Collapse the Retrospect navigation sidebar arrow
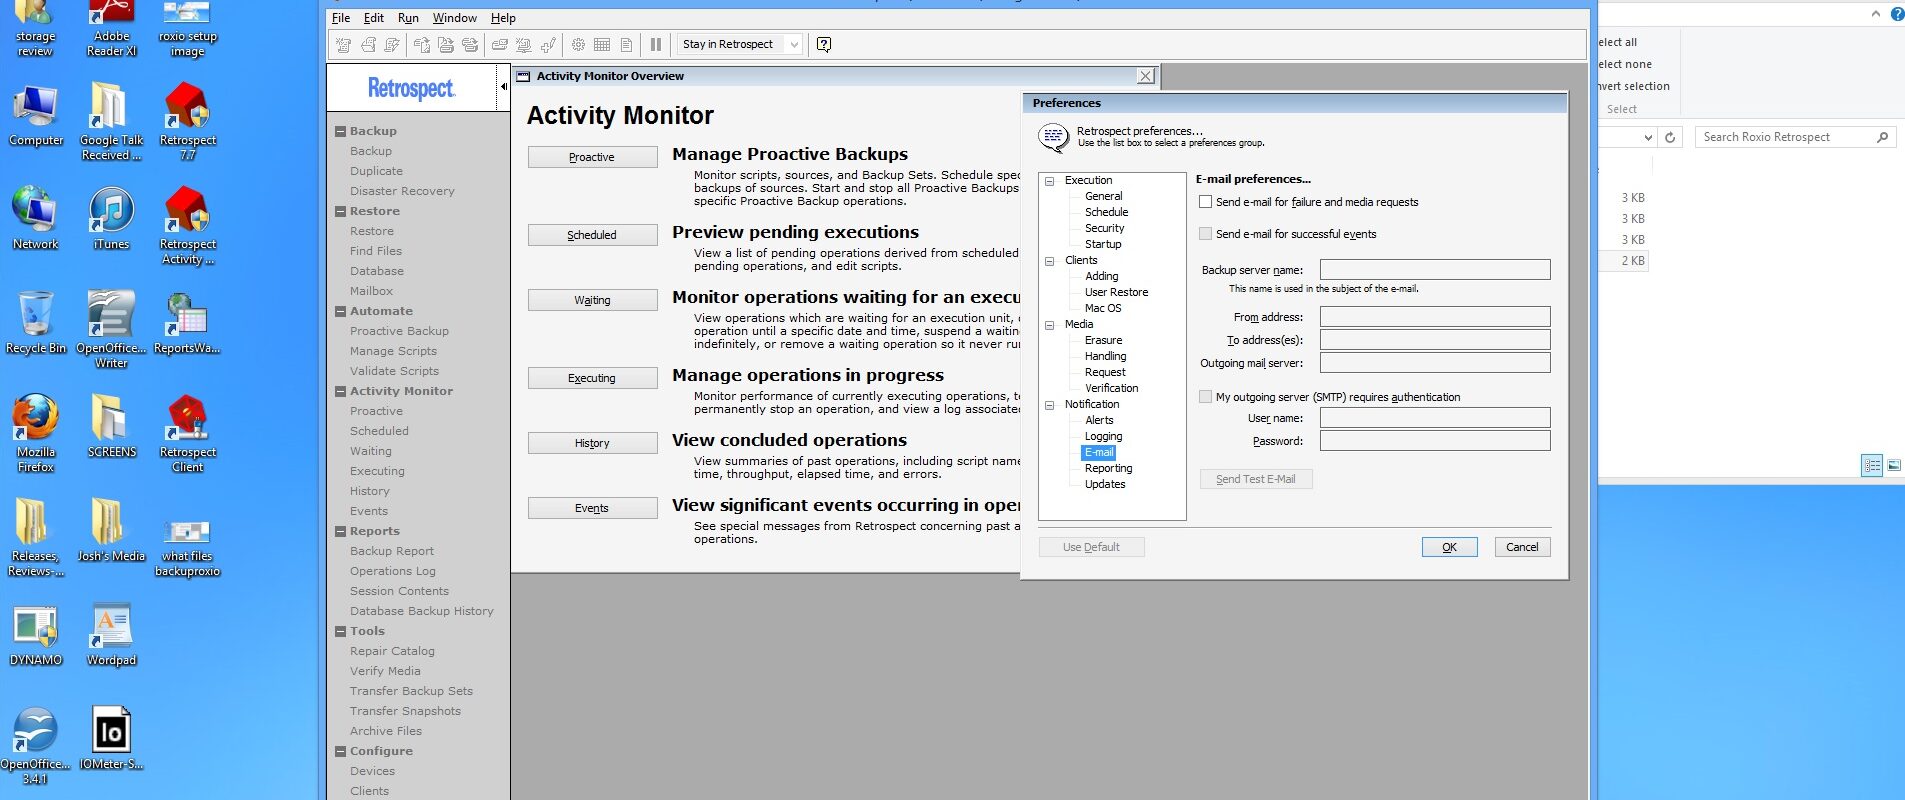 point(504,87)
